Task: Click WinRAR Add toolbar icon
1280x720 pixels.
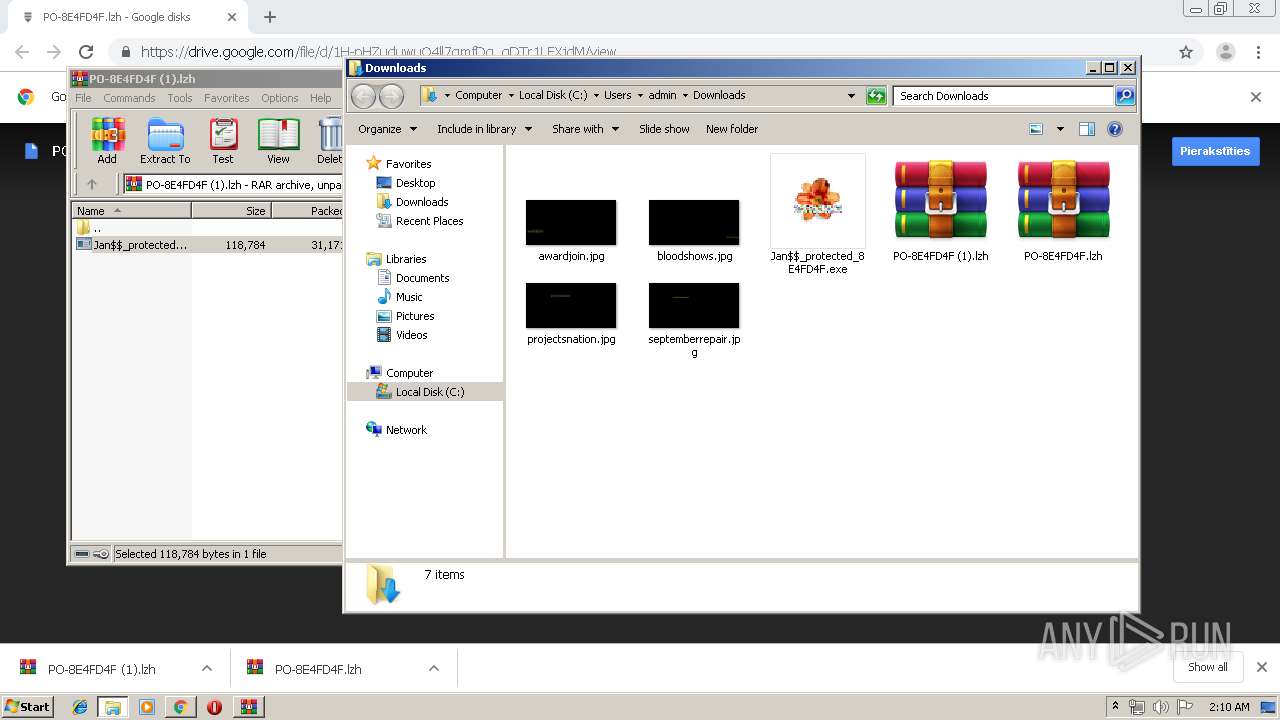Action: click(107, 140)
